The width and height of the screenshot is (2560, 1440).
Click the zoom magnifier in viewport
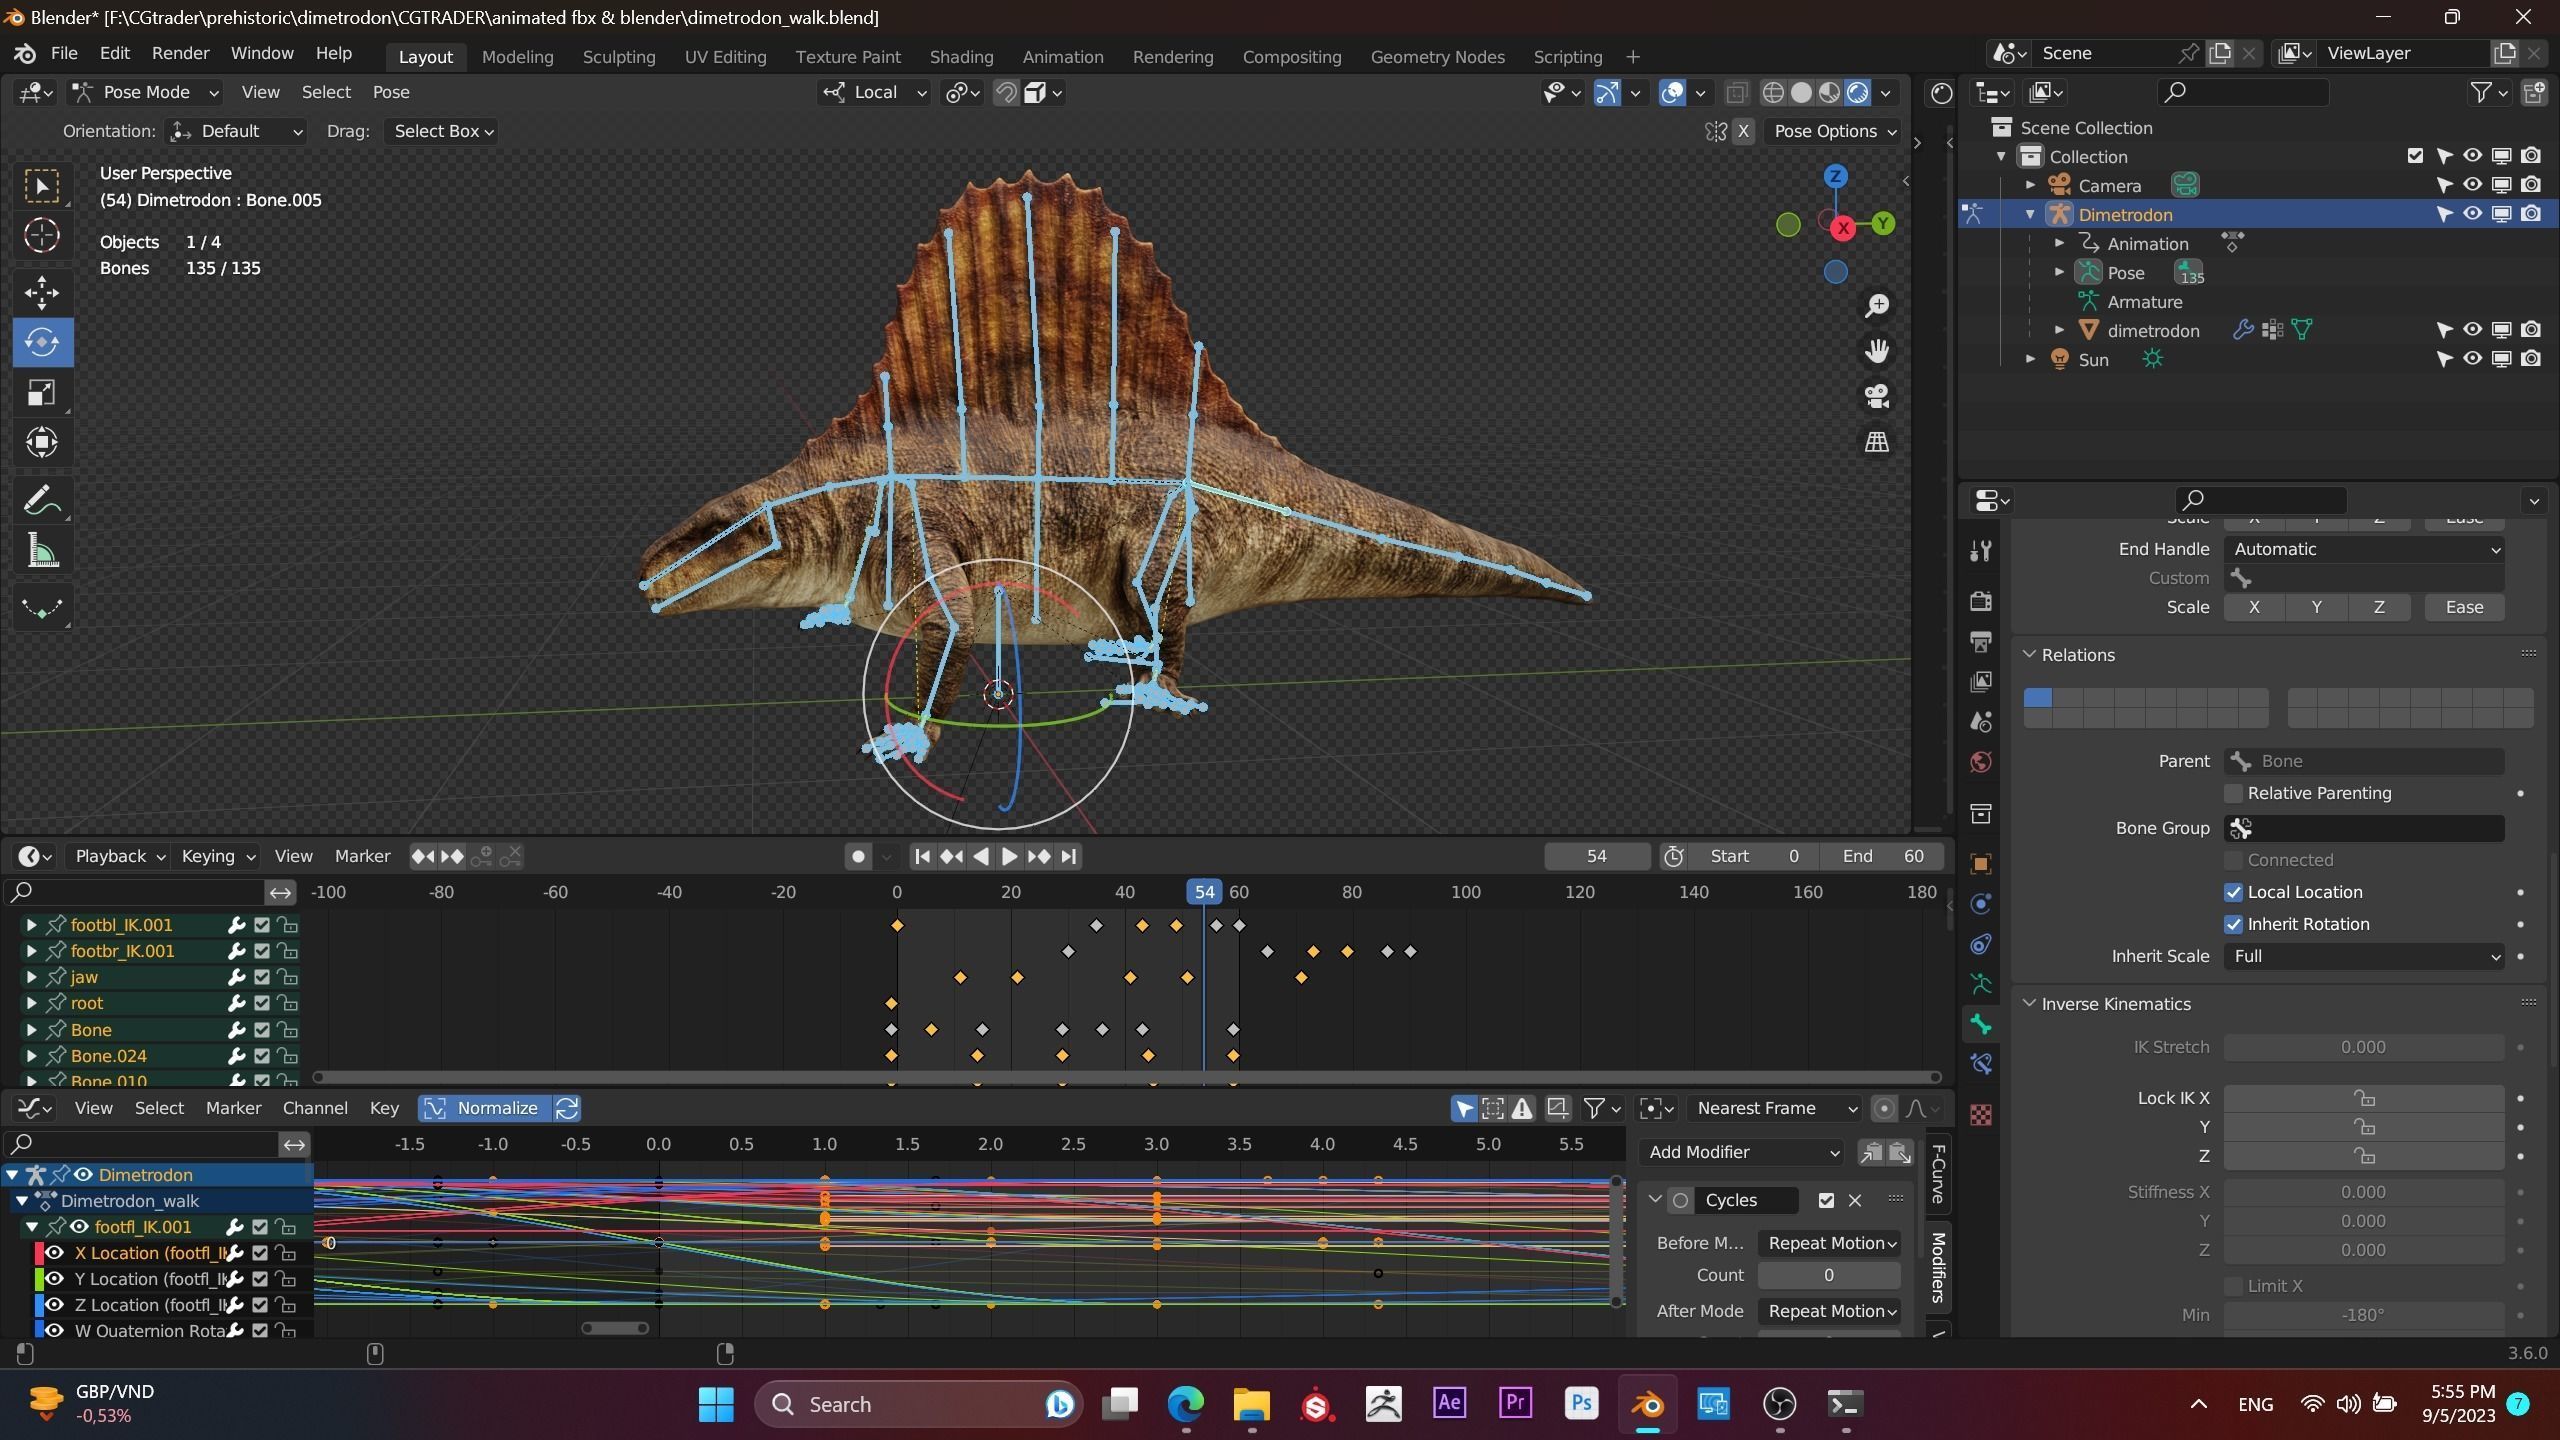[1877, 305]
